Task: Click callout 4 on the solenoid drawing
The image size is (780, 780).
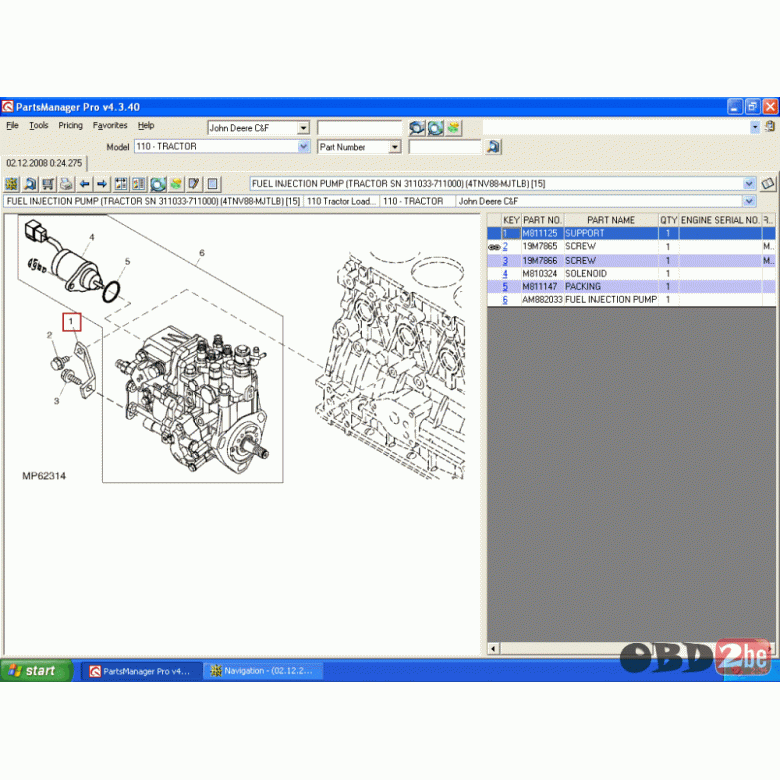Action: point(92,237)
